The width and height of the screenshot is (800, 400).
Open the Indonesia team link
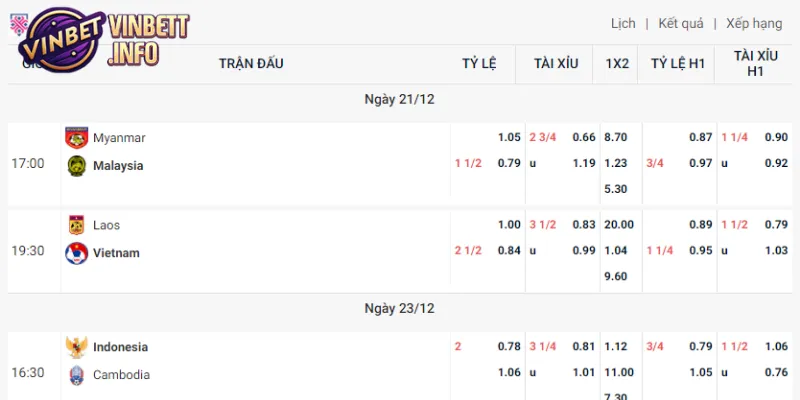120,347
